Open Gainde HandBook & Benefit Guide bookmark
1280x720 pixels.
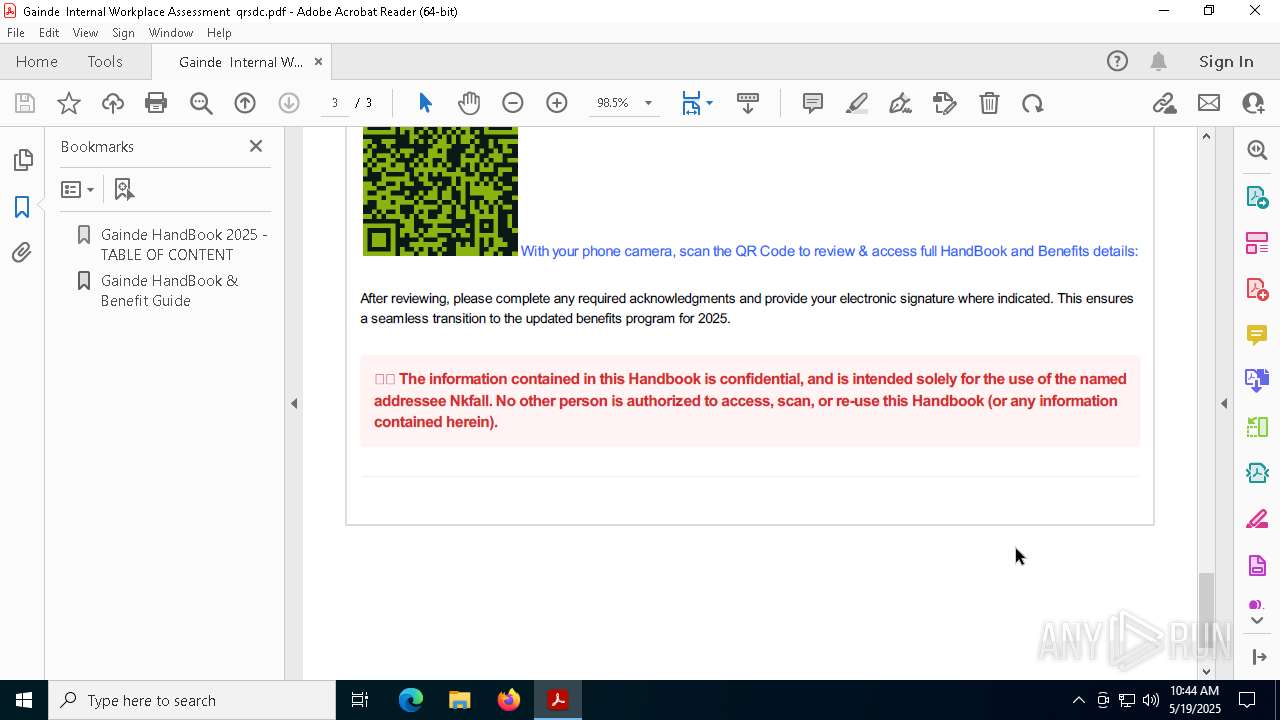tap(170, 290)
